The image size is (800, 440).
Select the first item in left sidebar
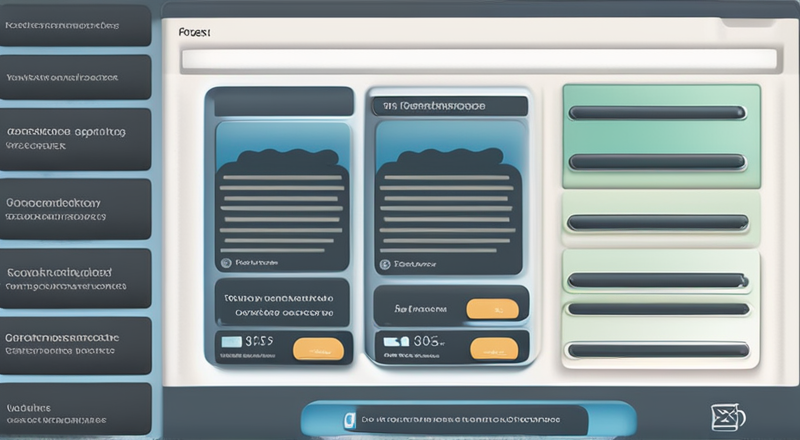coord(75,26)
